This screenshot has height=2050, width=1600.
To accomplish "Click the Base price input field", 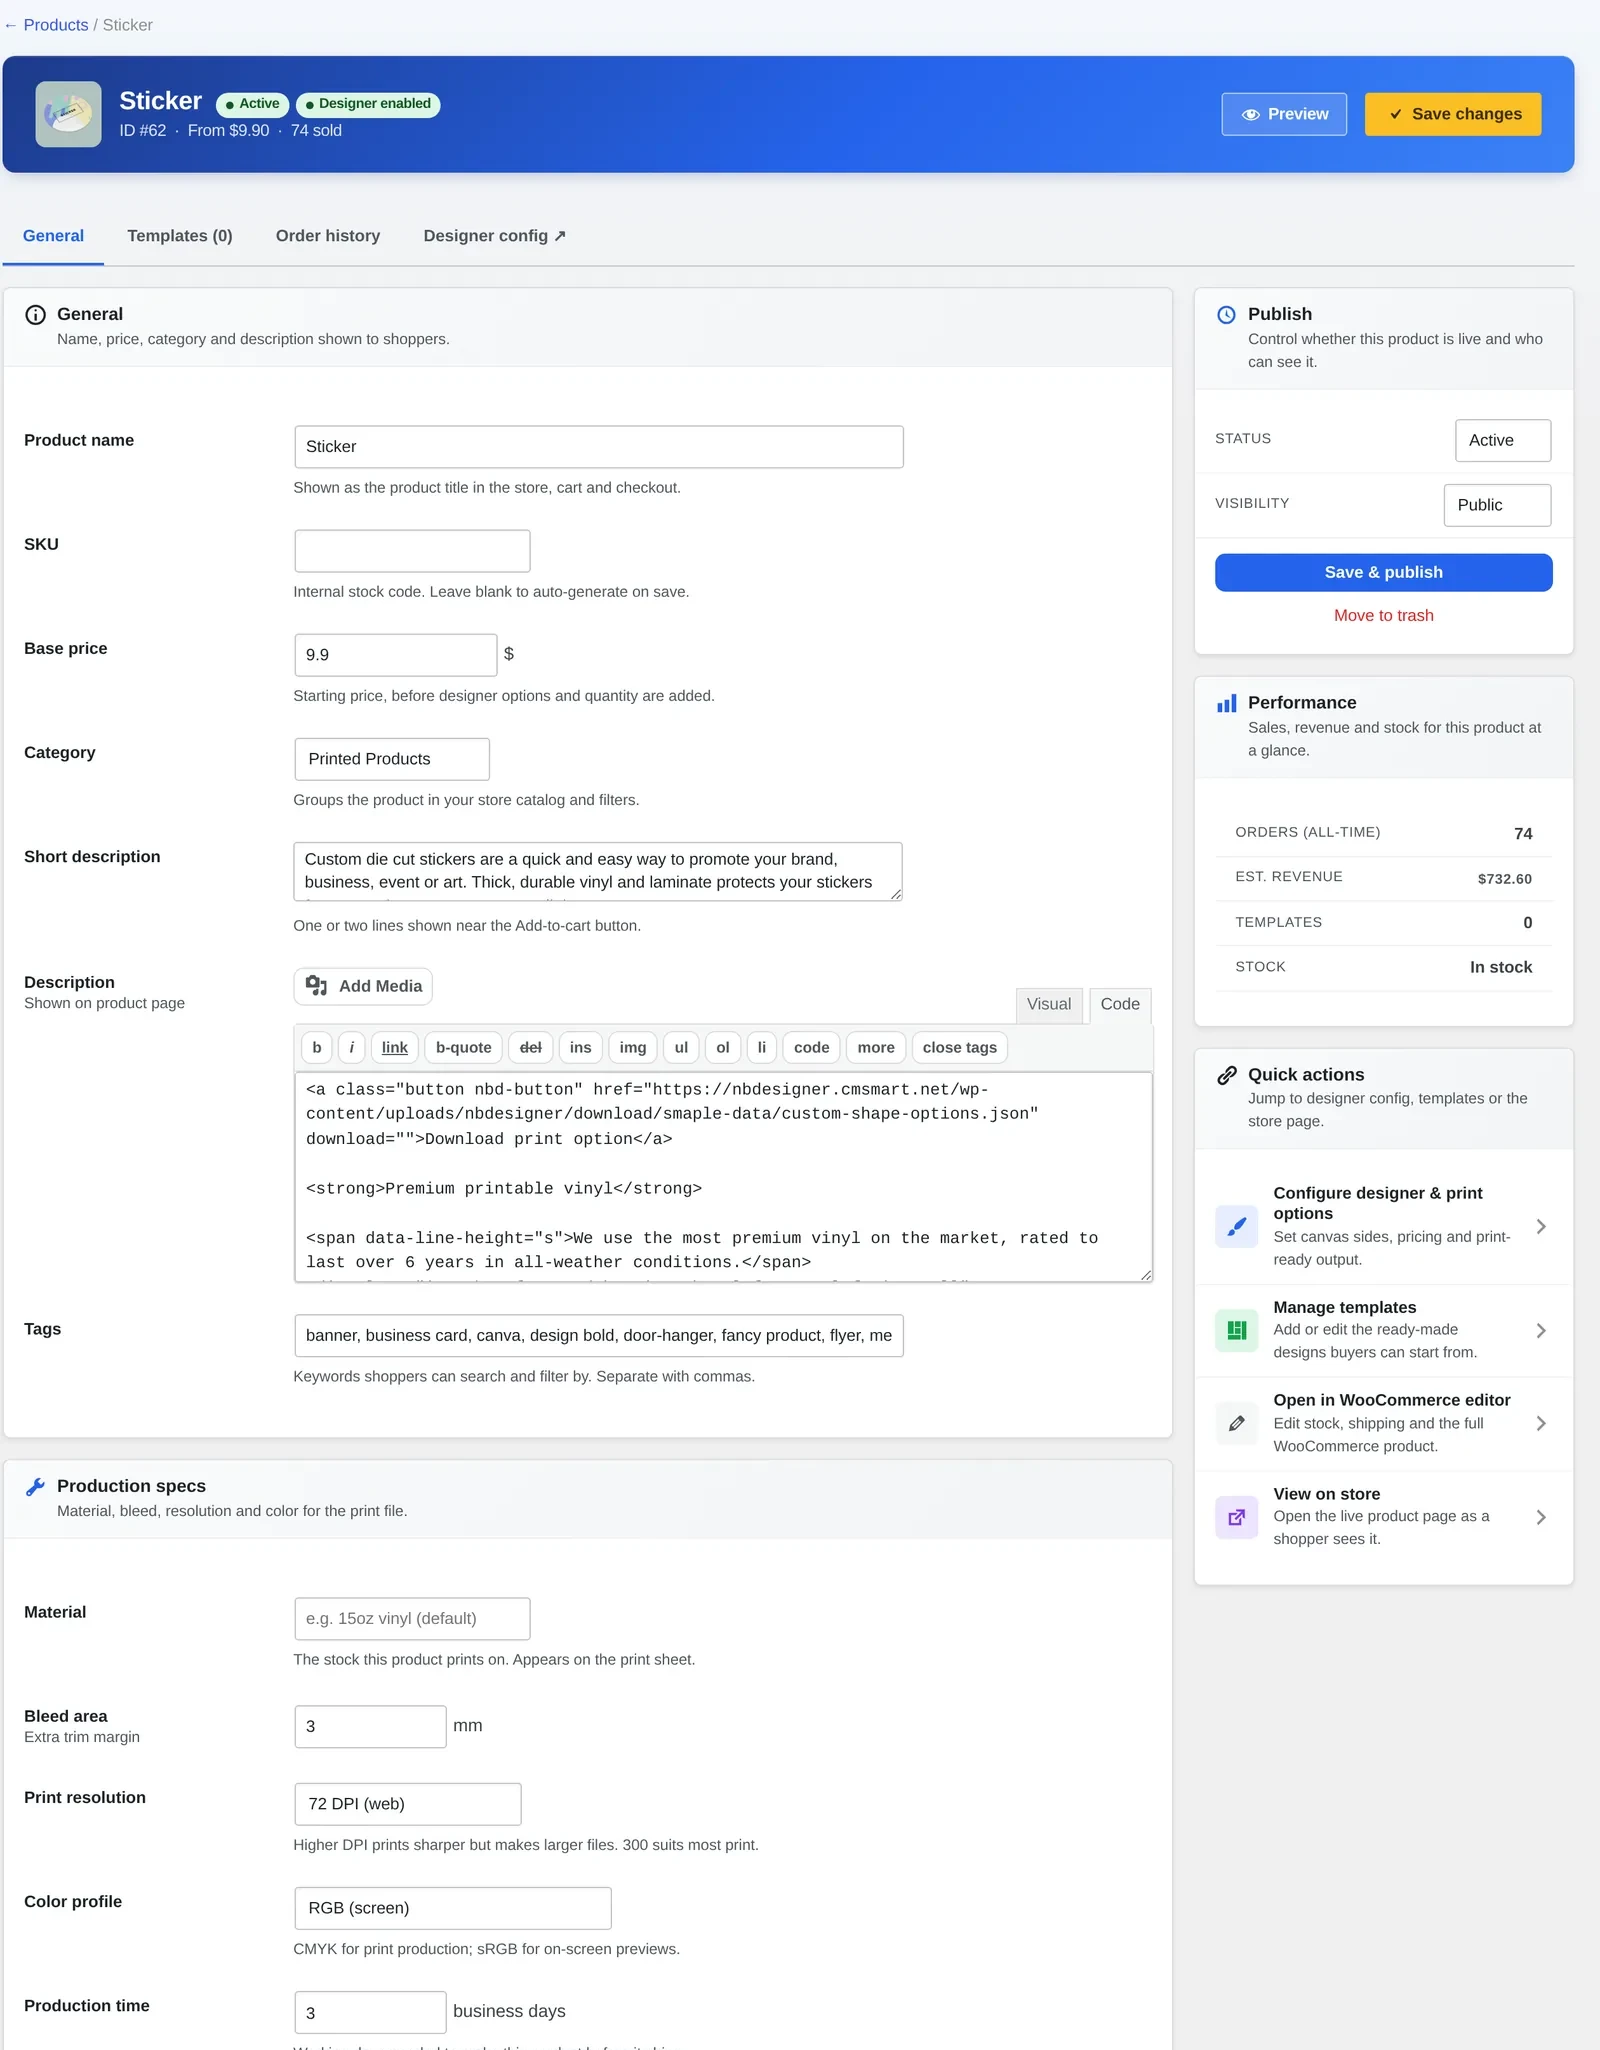I will 396,655.
